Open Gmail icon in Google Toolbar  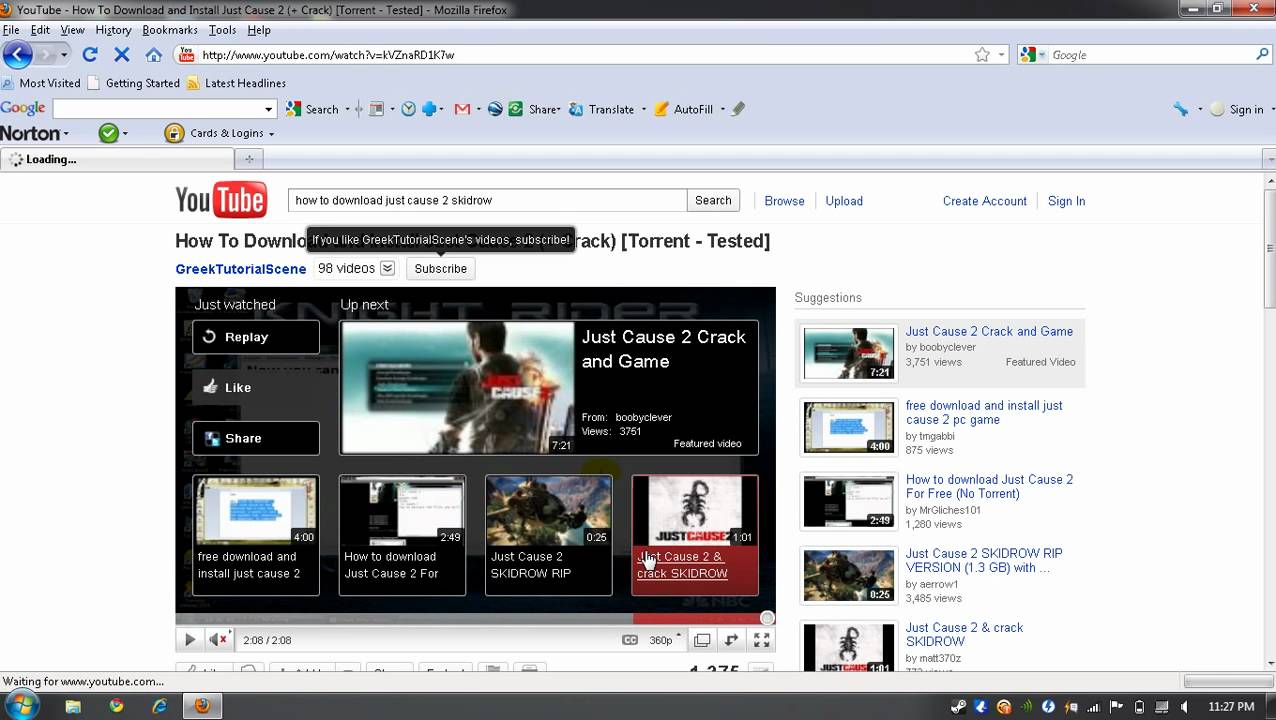(462, 109)
